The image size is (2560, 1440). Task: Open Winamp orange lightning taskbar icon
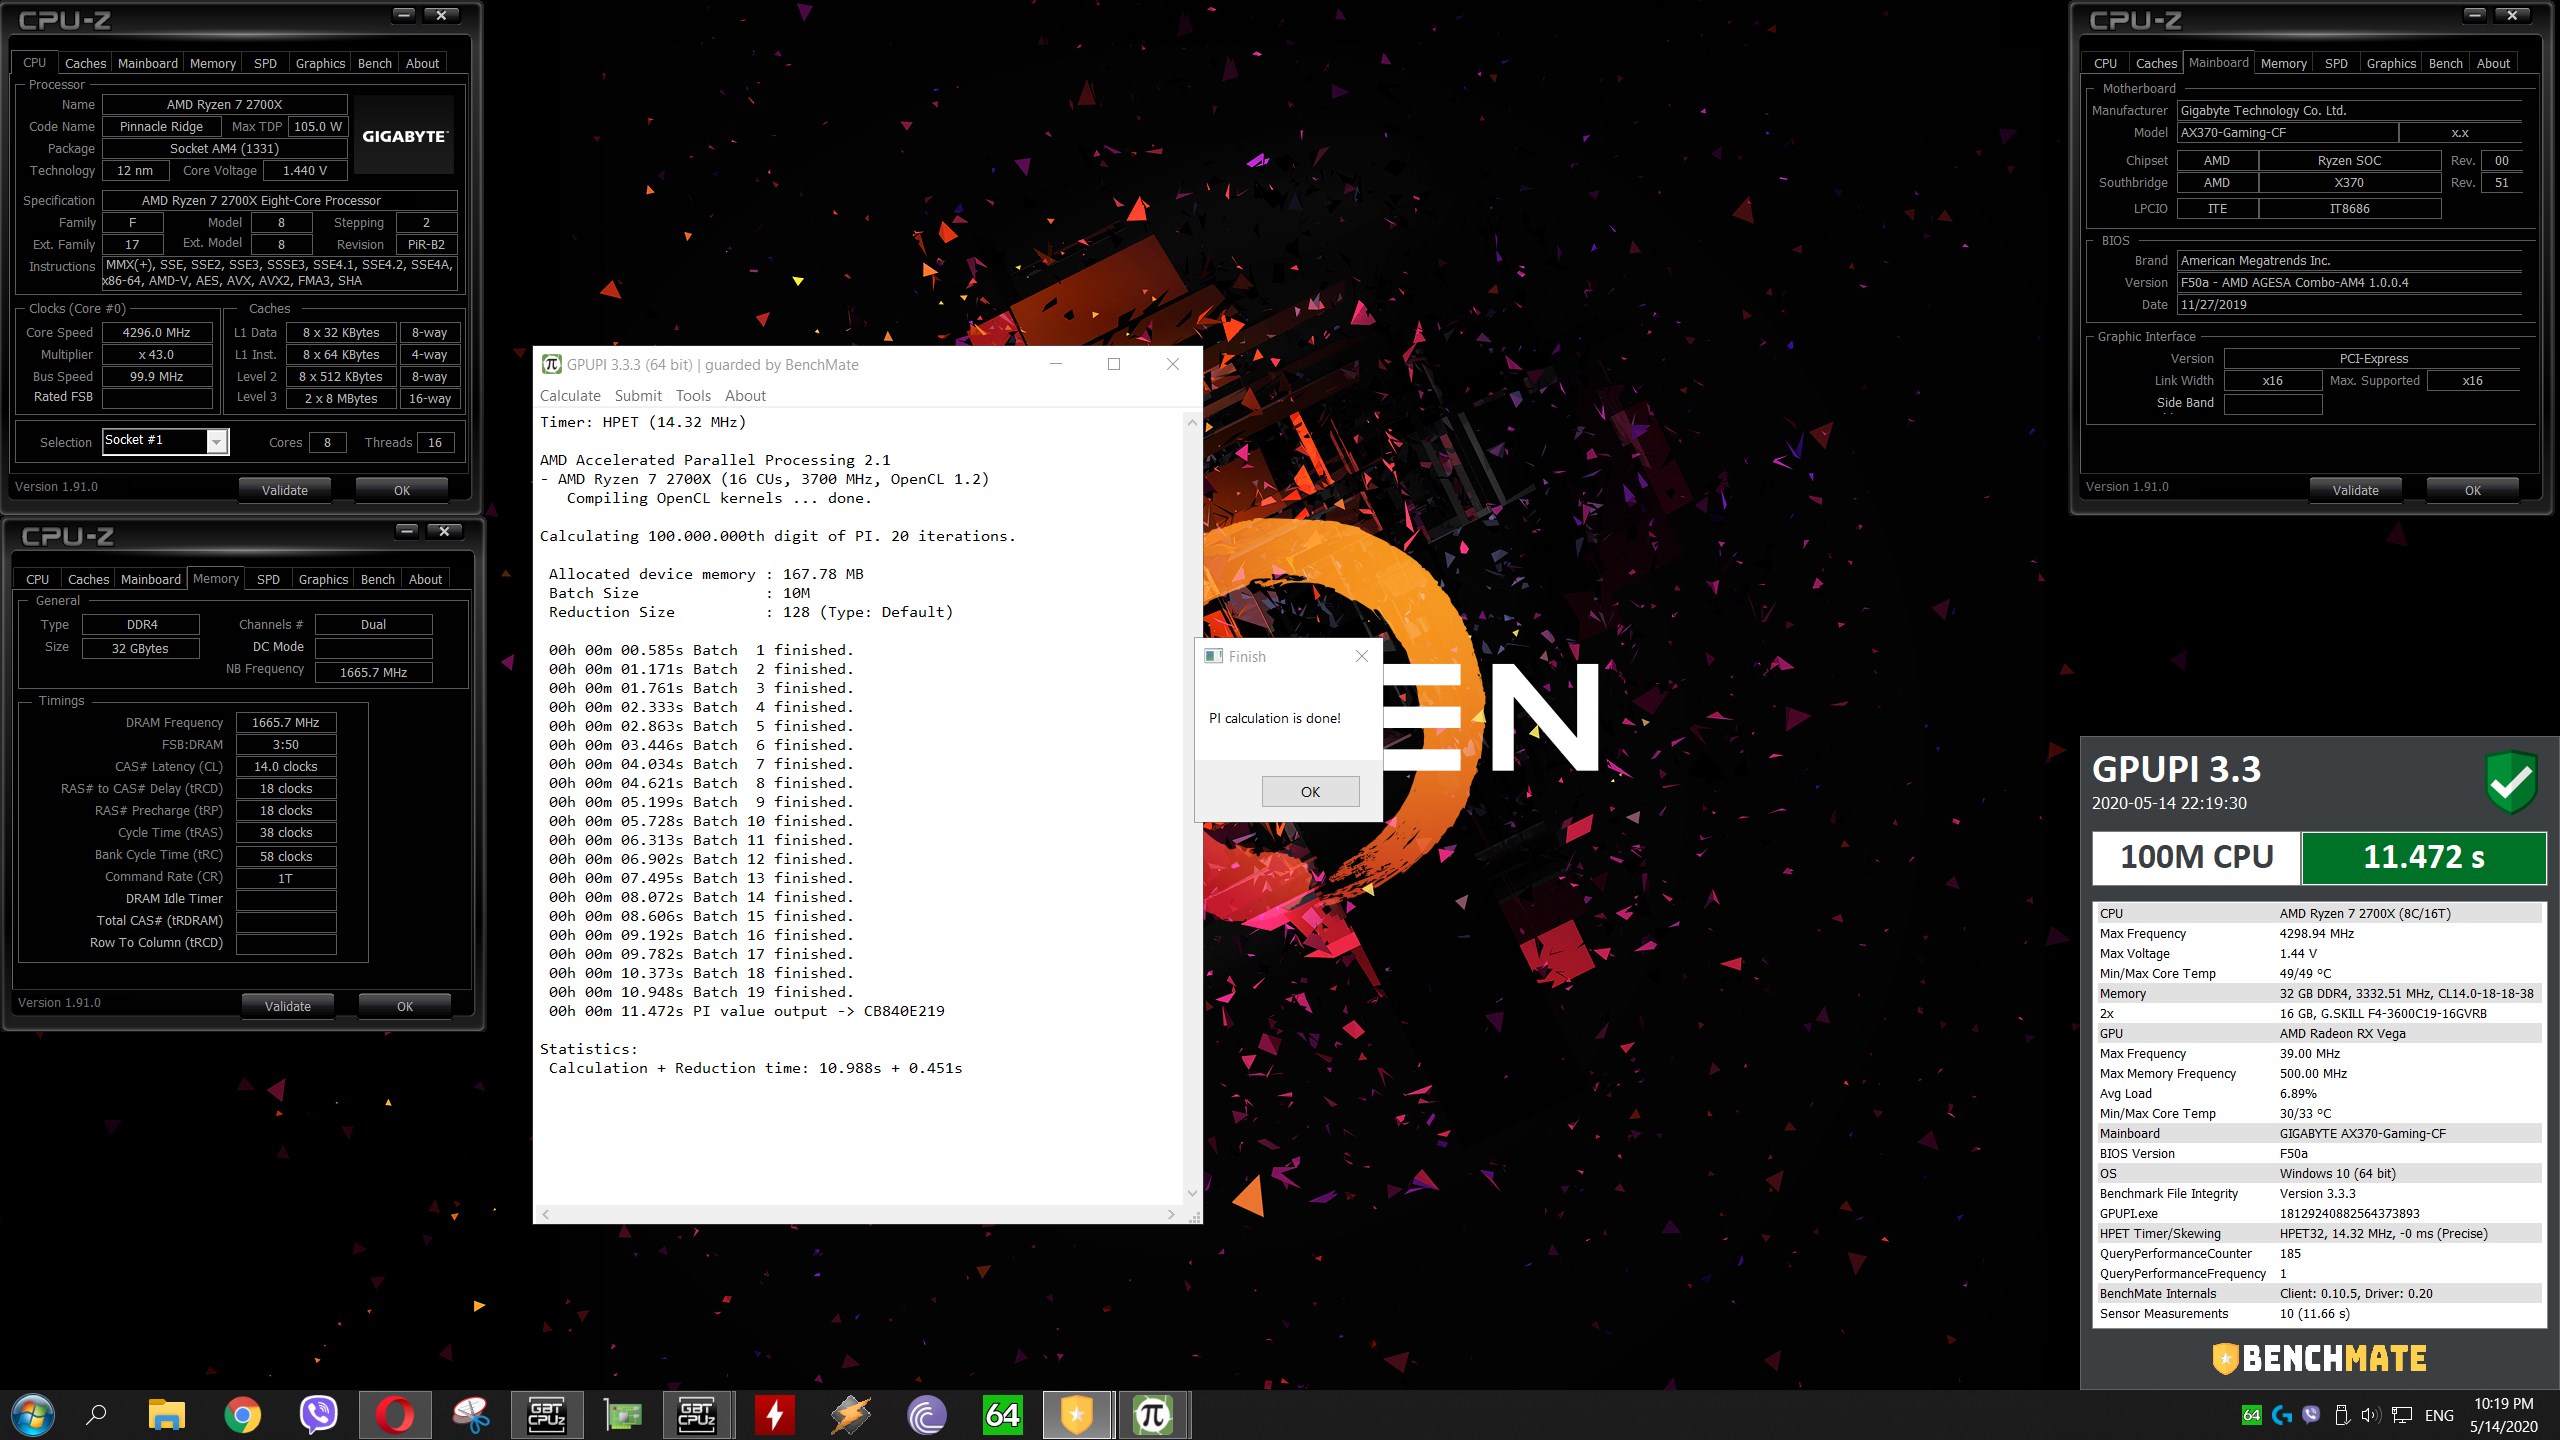point(851,1415)
